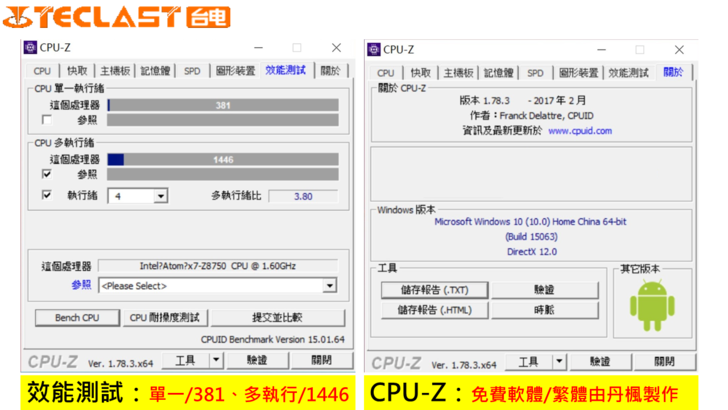Viewport: 728px width, 410px height.
Task: Uncheck reference checkbox under CPU multi thread
Action: (x=47, y=174)
